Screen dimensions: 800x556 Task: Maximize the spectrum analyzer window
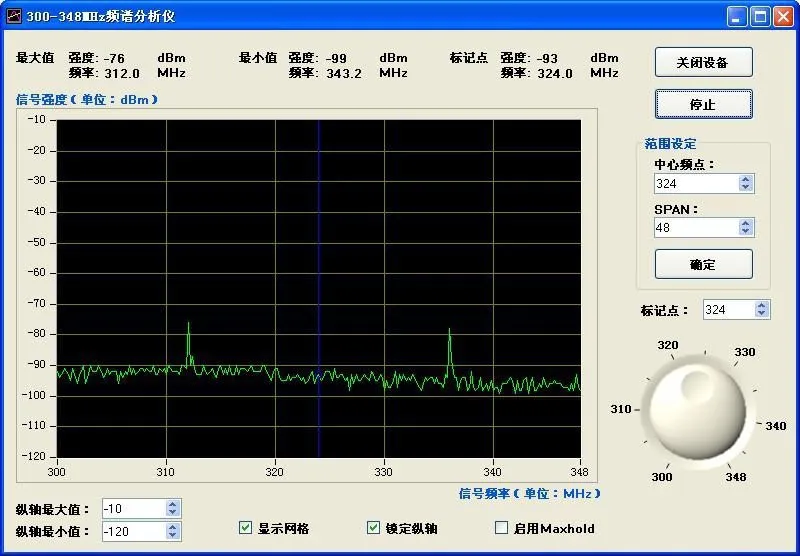click(x=760, y=16)
